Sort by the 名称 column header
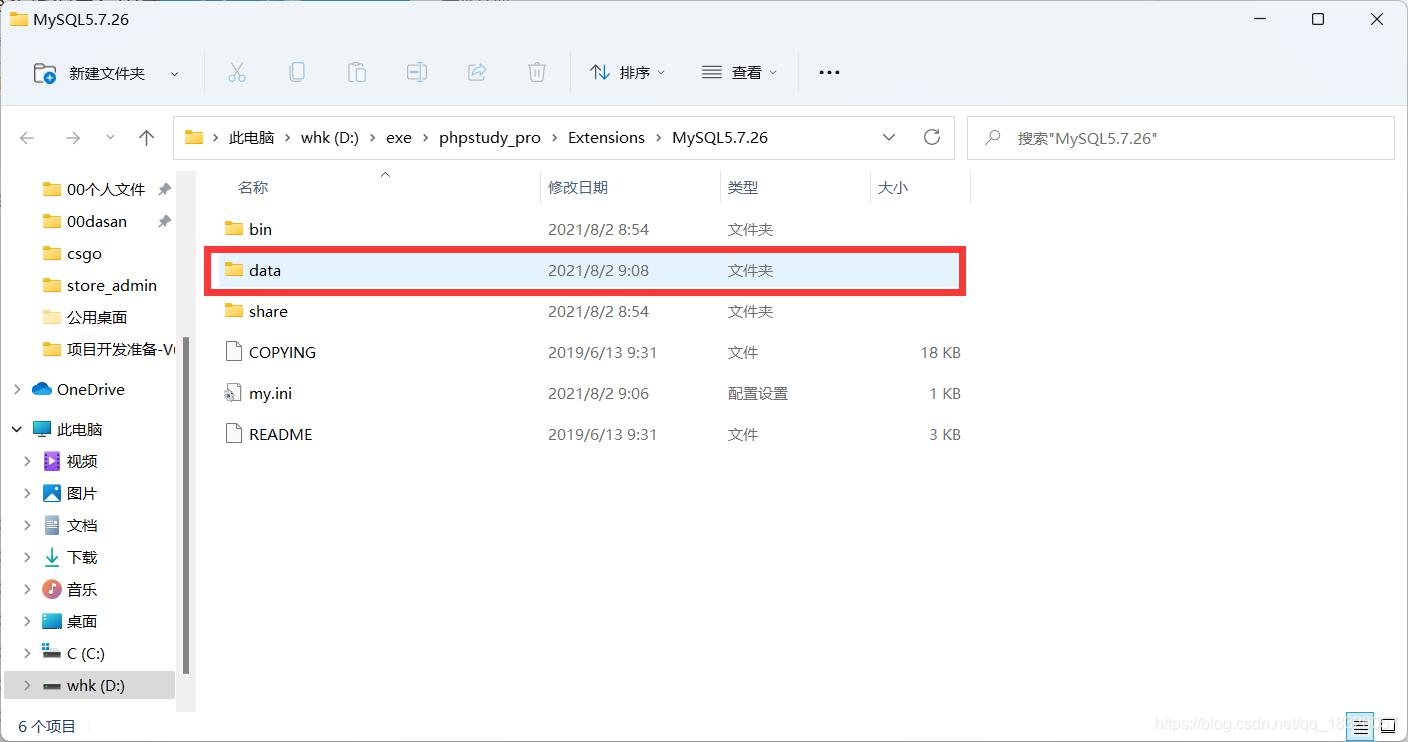 [x=253, y=187]
